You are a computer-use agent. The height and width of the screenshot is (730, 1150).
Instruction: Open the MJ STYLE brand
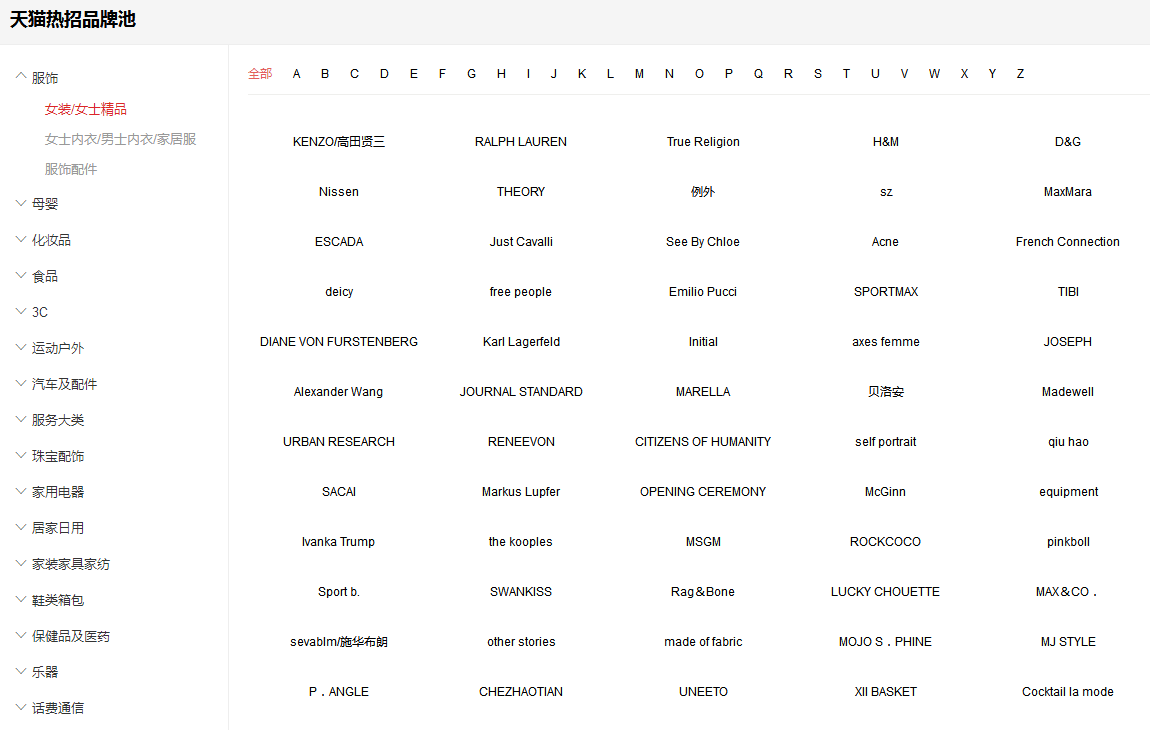tap(1068, 642)
